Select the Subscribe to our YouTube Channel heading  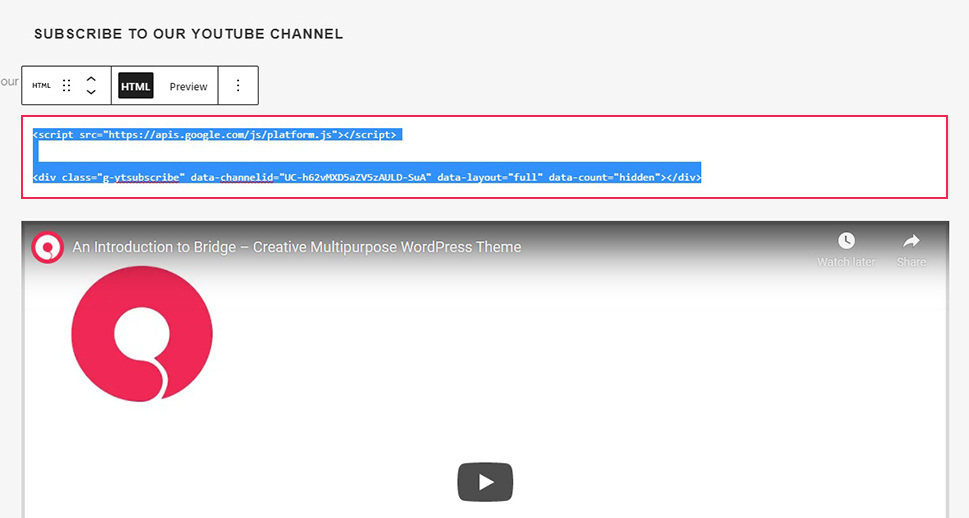point(188,34)
